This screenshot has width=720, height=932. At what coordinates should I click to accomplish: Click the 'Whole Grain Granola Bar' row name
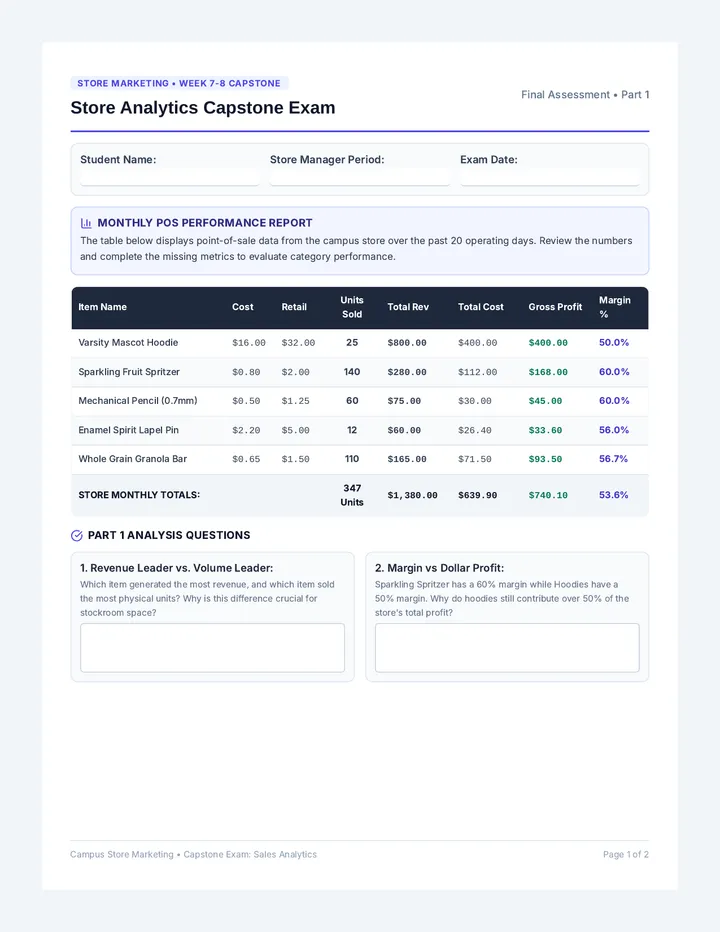tap(133, 459)
